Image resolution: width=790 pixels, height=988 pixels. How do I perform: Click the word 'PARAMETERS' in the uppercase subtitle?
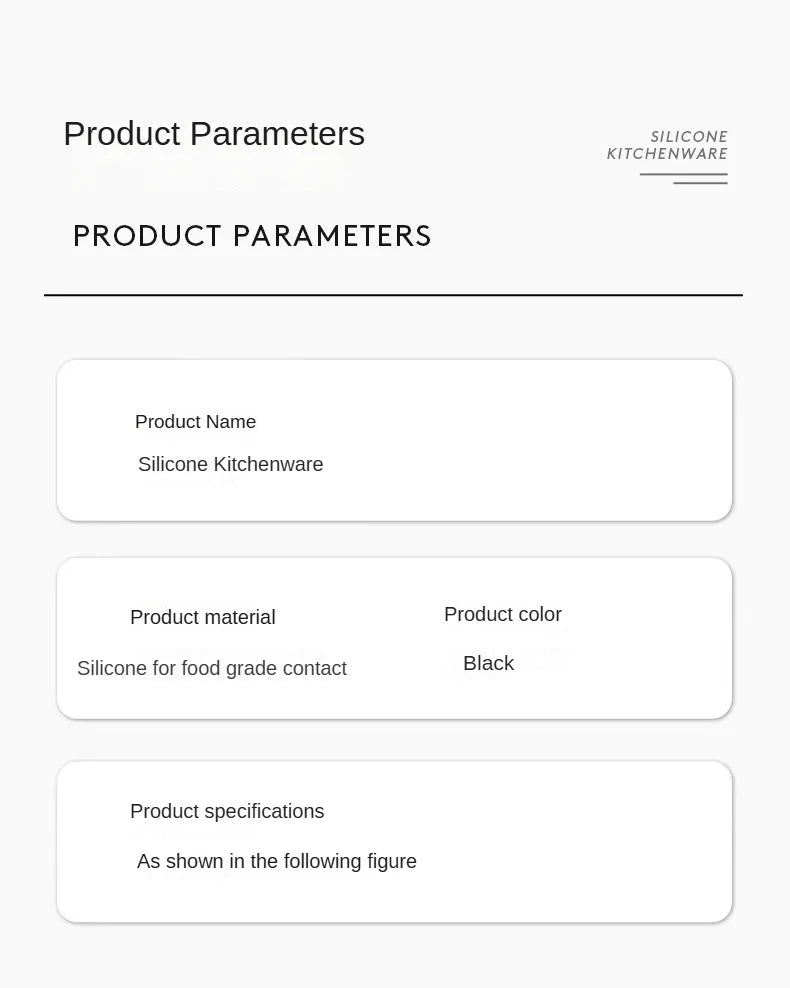coord(332,236)
